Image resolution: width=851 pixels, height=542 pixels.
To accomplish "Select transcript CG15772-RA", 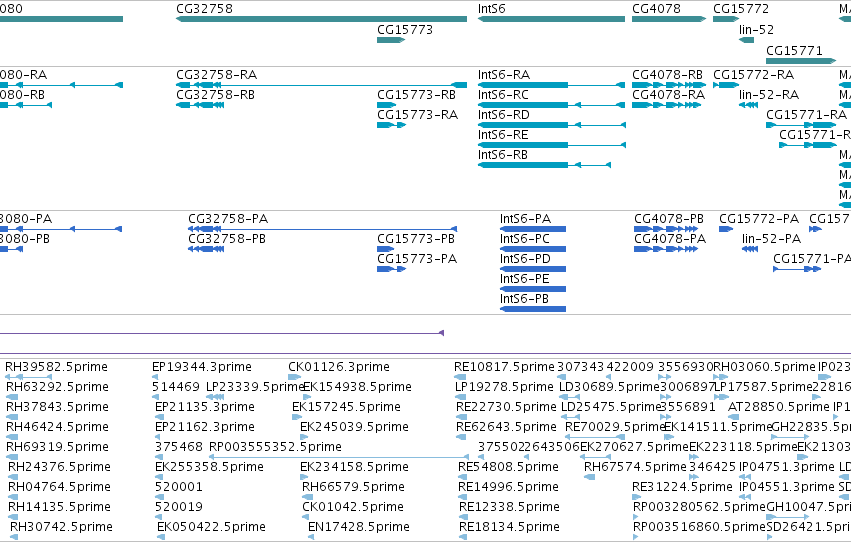I will pos(726,85).
